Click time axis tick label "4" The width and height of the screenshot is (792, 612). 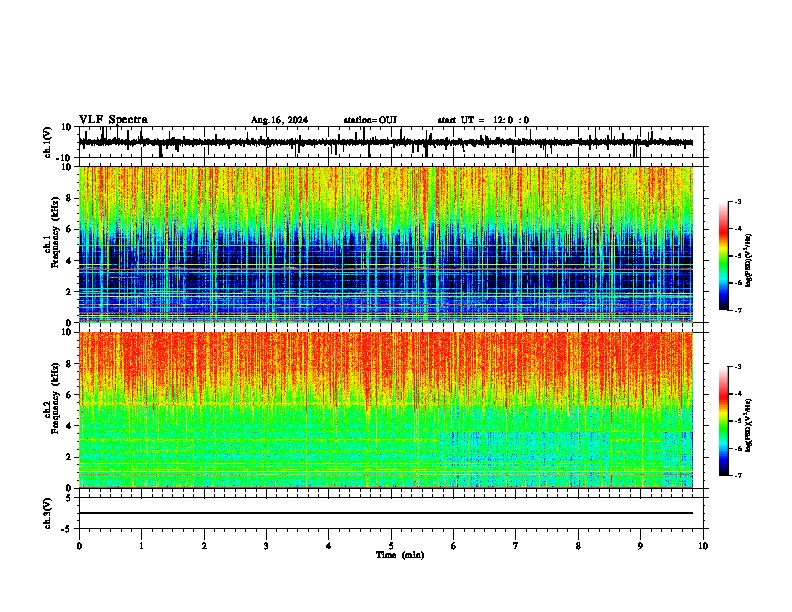[x=329, y=546]
